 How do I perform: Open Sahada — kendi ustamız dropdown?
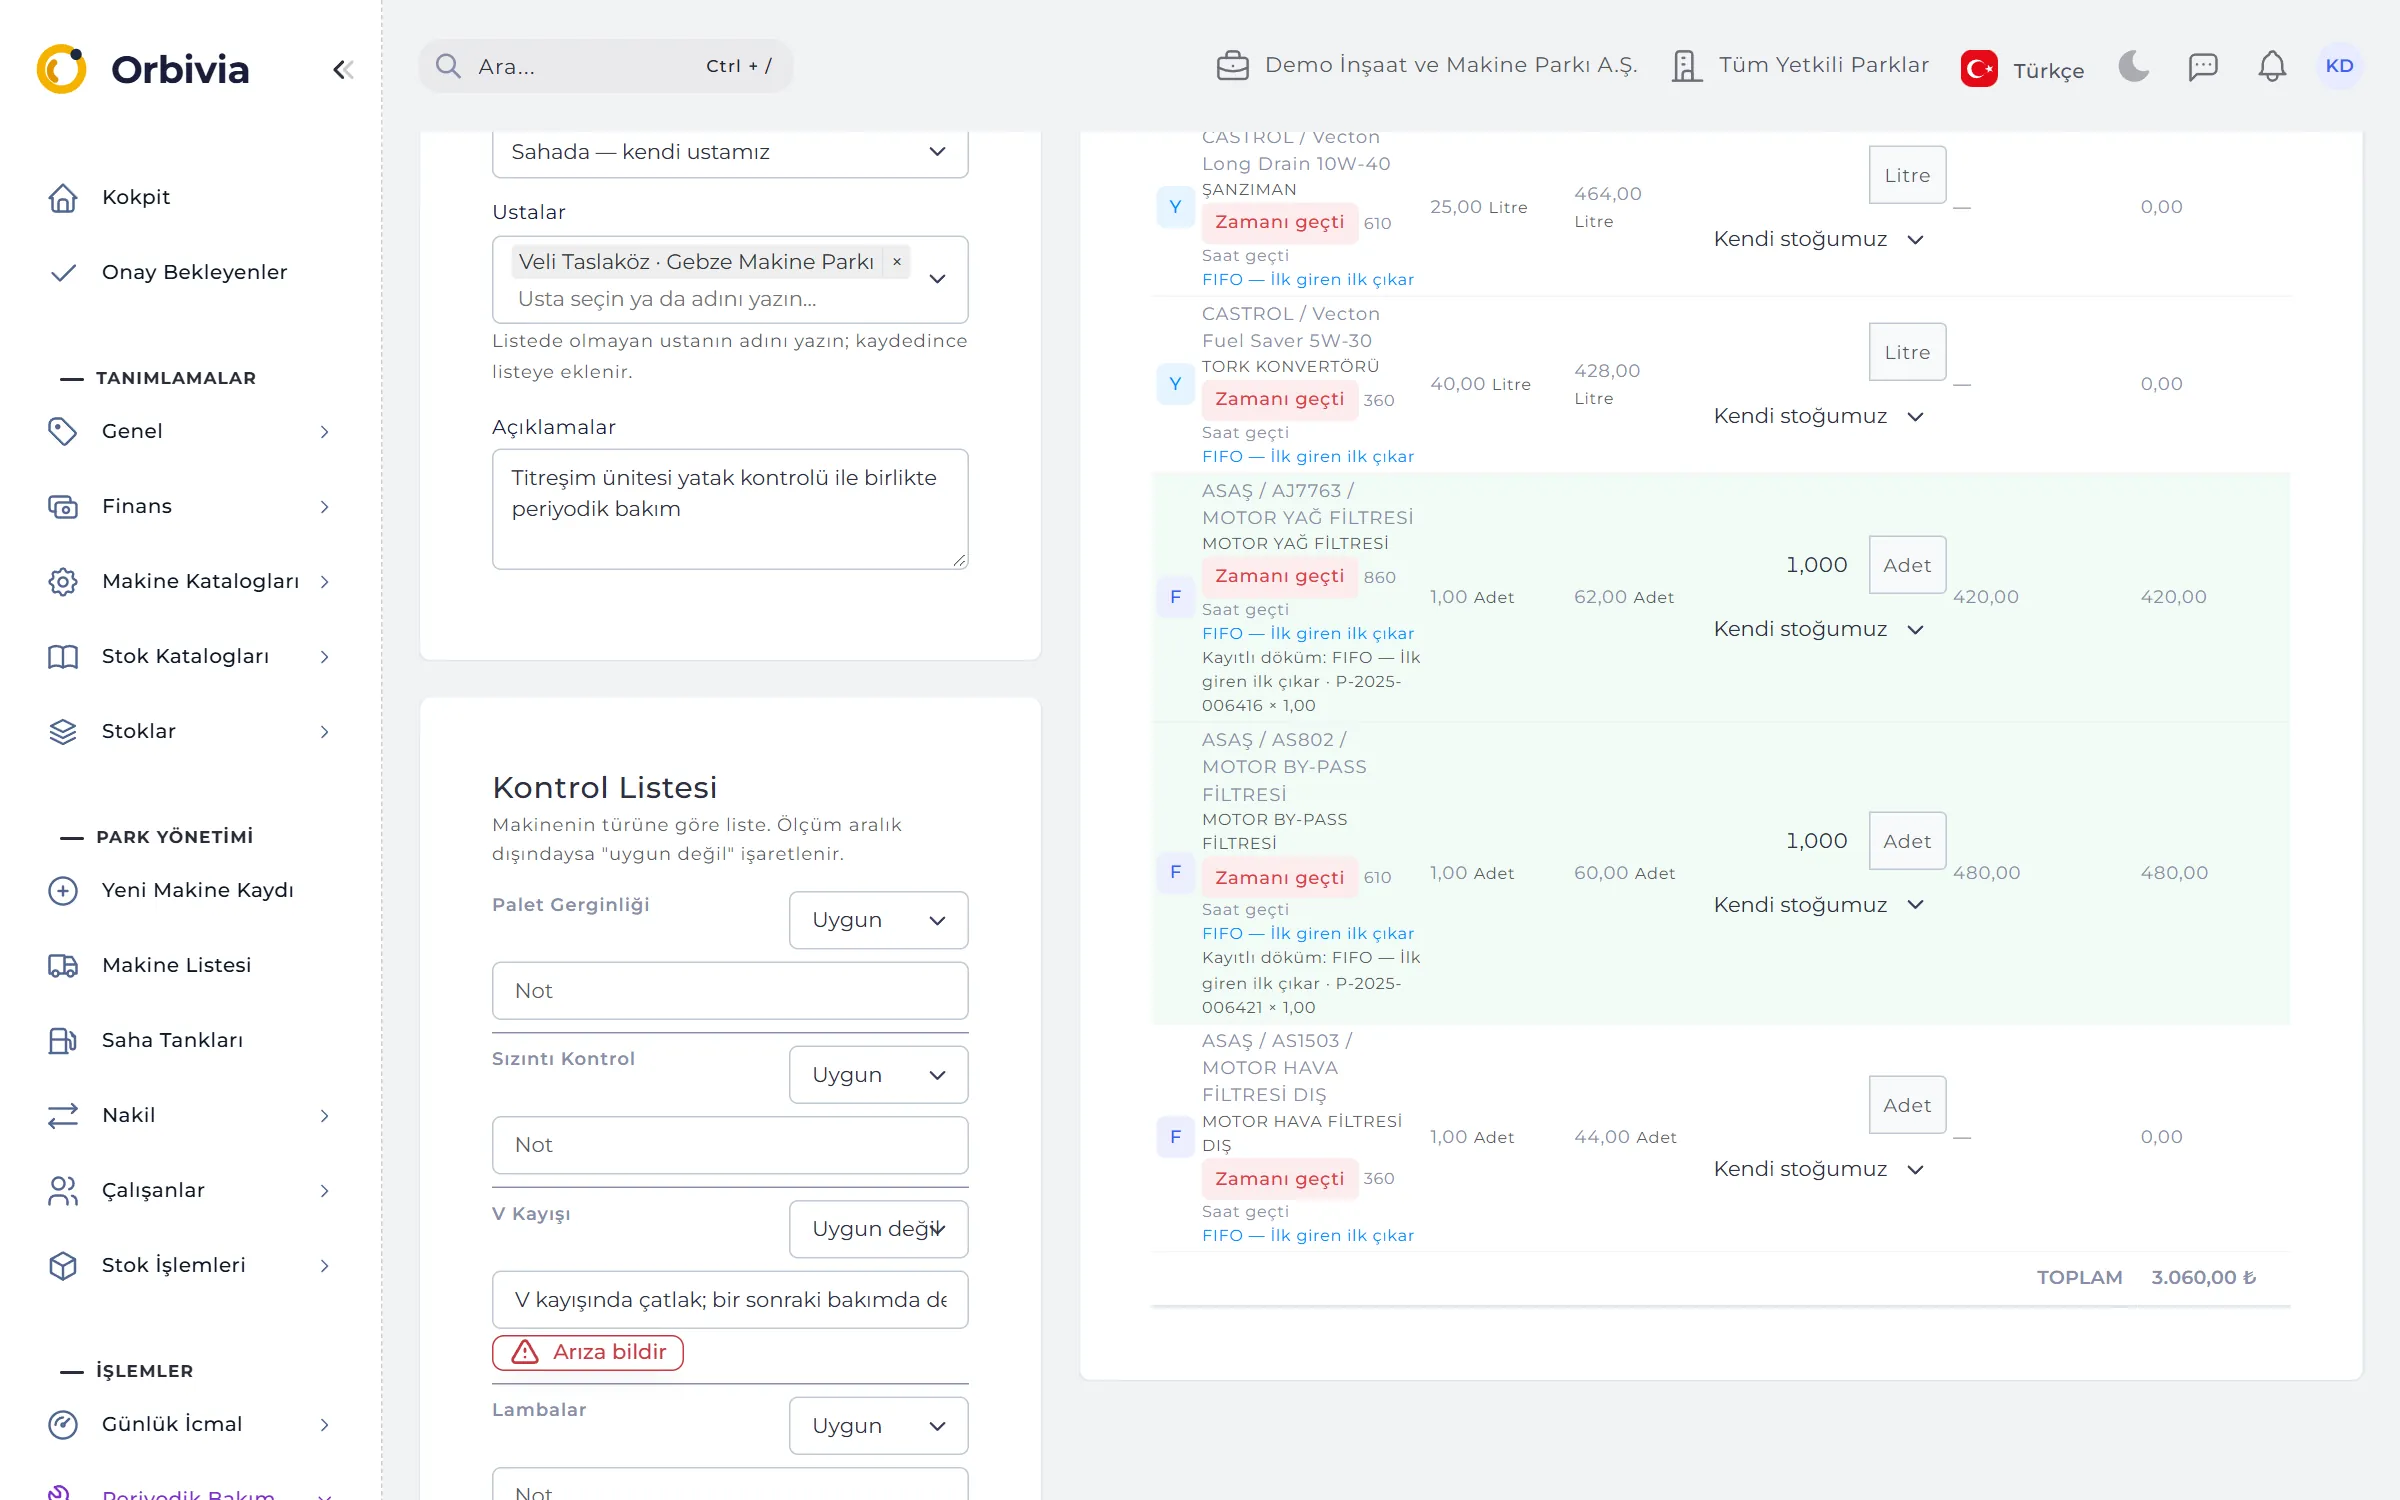pyautogui.click(x=730, y=152)
